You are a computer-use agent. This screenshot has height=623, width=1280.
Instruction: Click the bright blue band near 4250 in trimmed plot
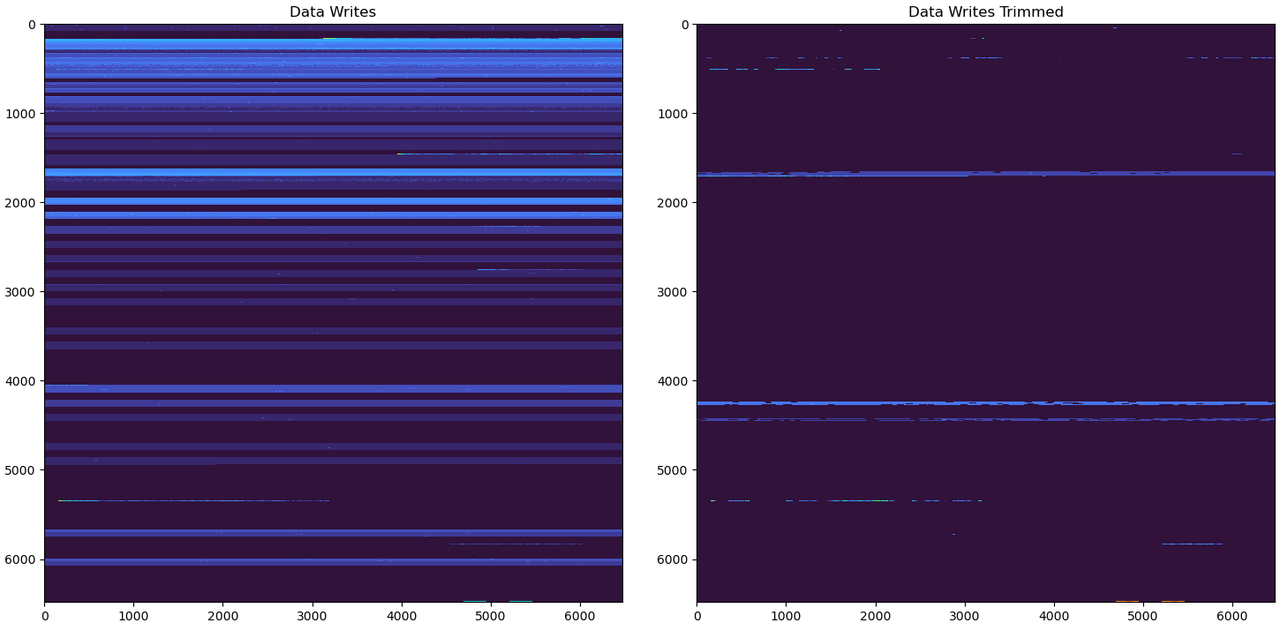coord(985,403)
